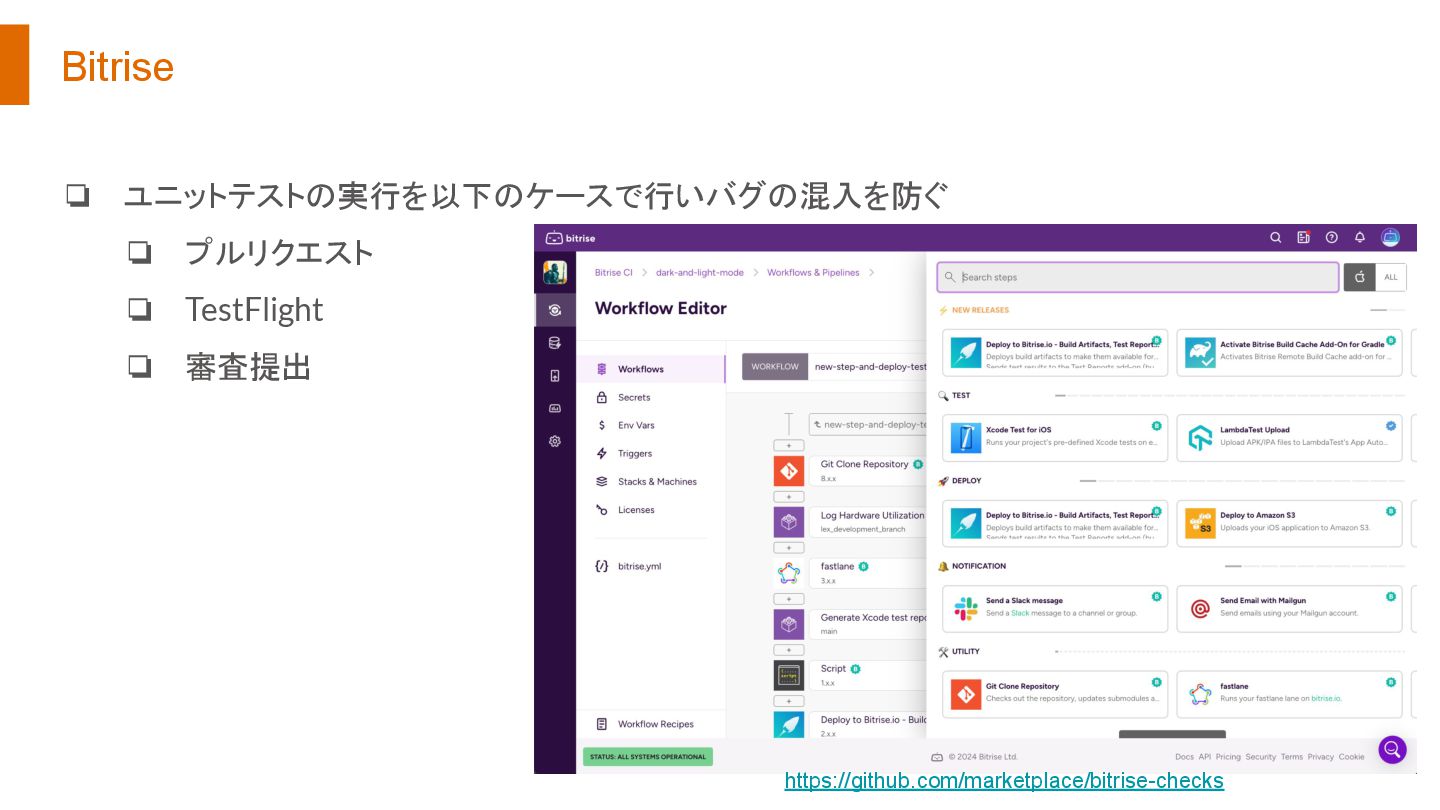This screenshot has height=810, width=1440.
Task: Select the Send a Slack message card
Action: tap(1055, 608)
